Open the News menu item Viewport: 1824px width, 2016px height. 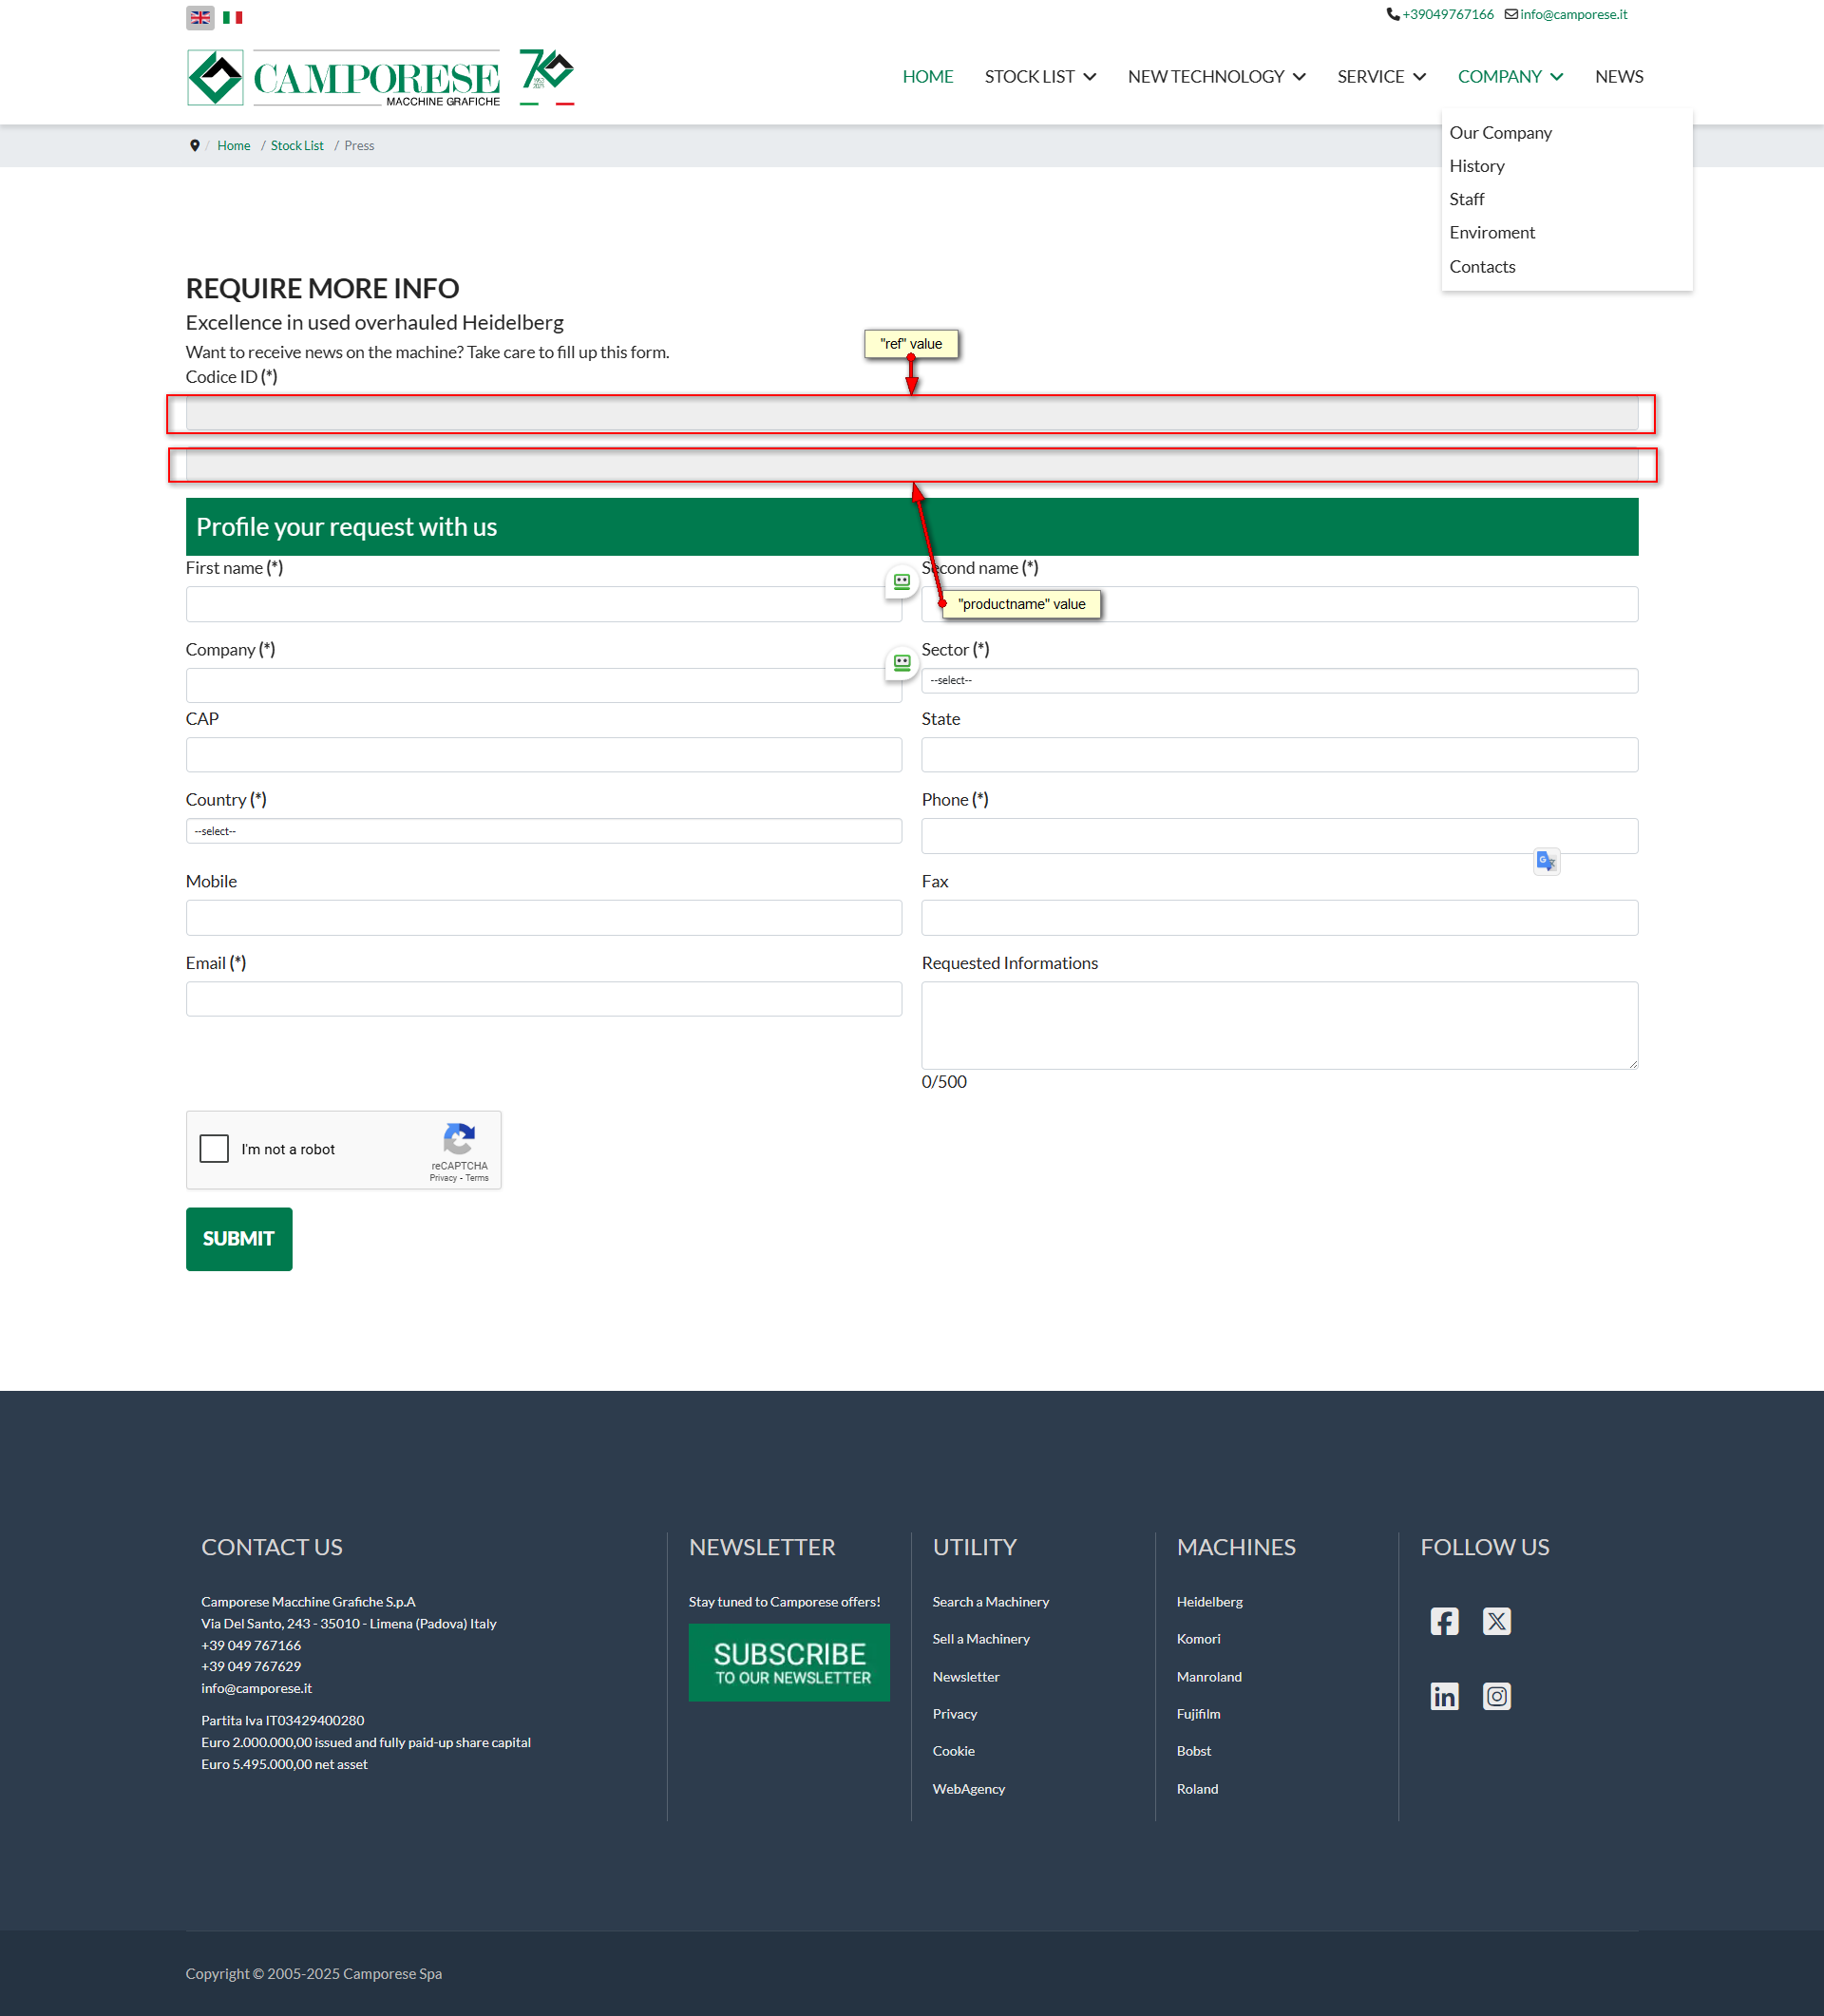tap(1618, 77)
